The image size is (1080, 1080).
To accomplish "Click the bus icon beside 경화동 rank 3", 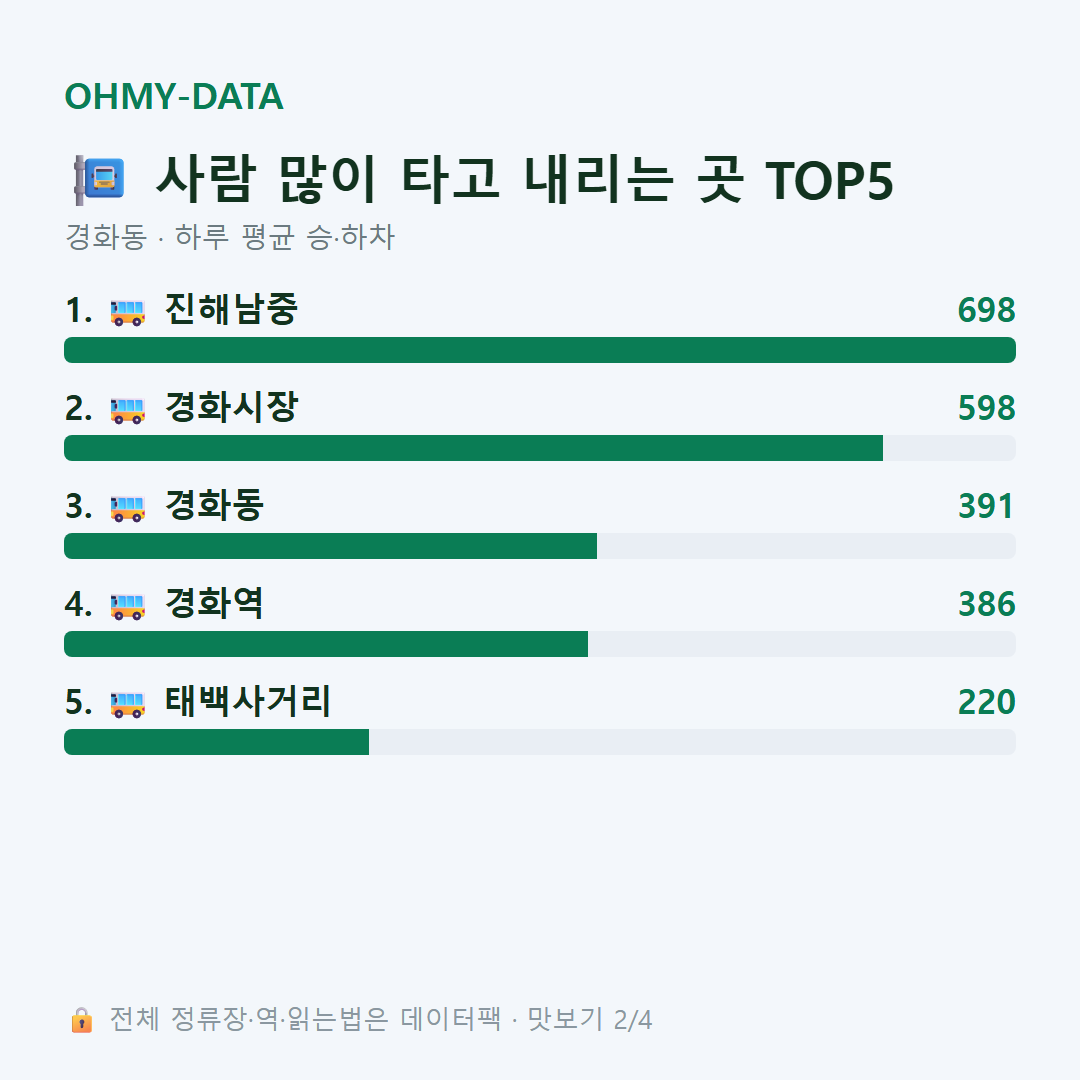I will 127,508.
